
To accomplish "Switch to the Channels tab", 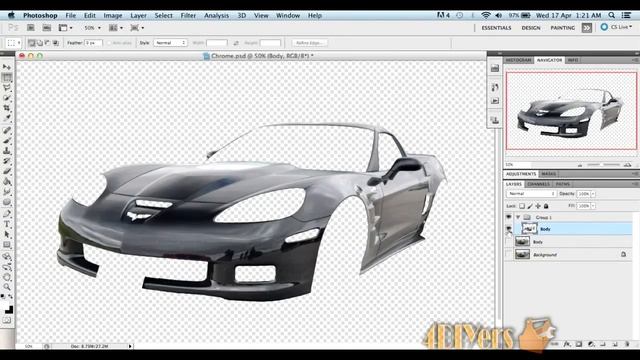I will coord(538,184).
